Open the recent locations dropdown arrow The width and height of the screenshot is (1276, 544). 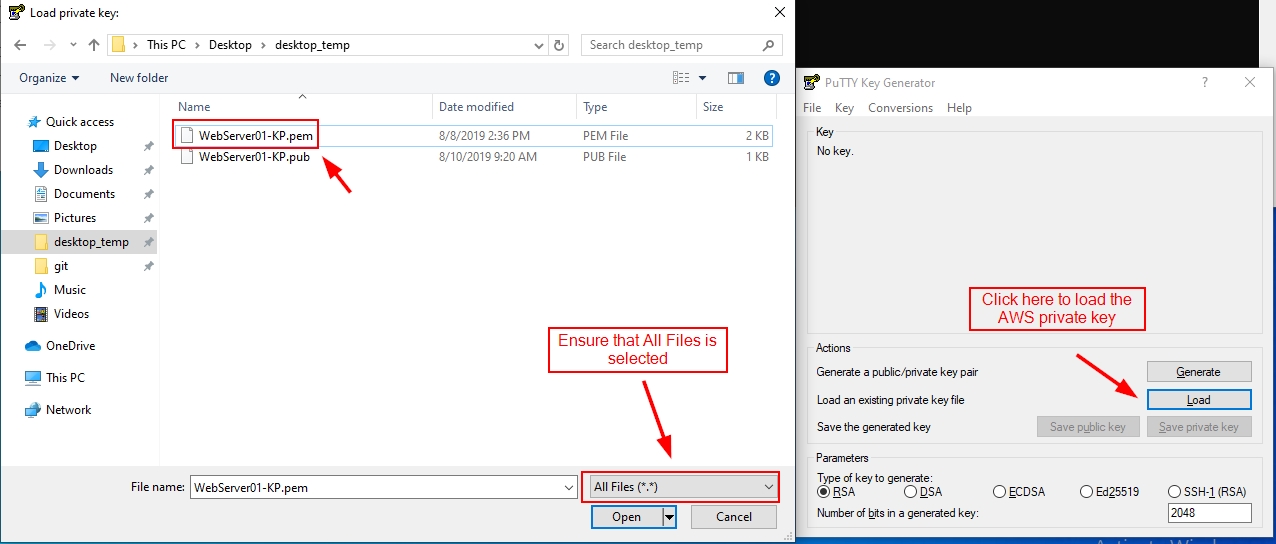pyautogui.click(x=72, y=45)
